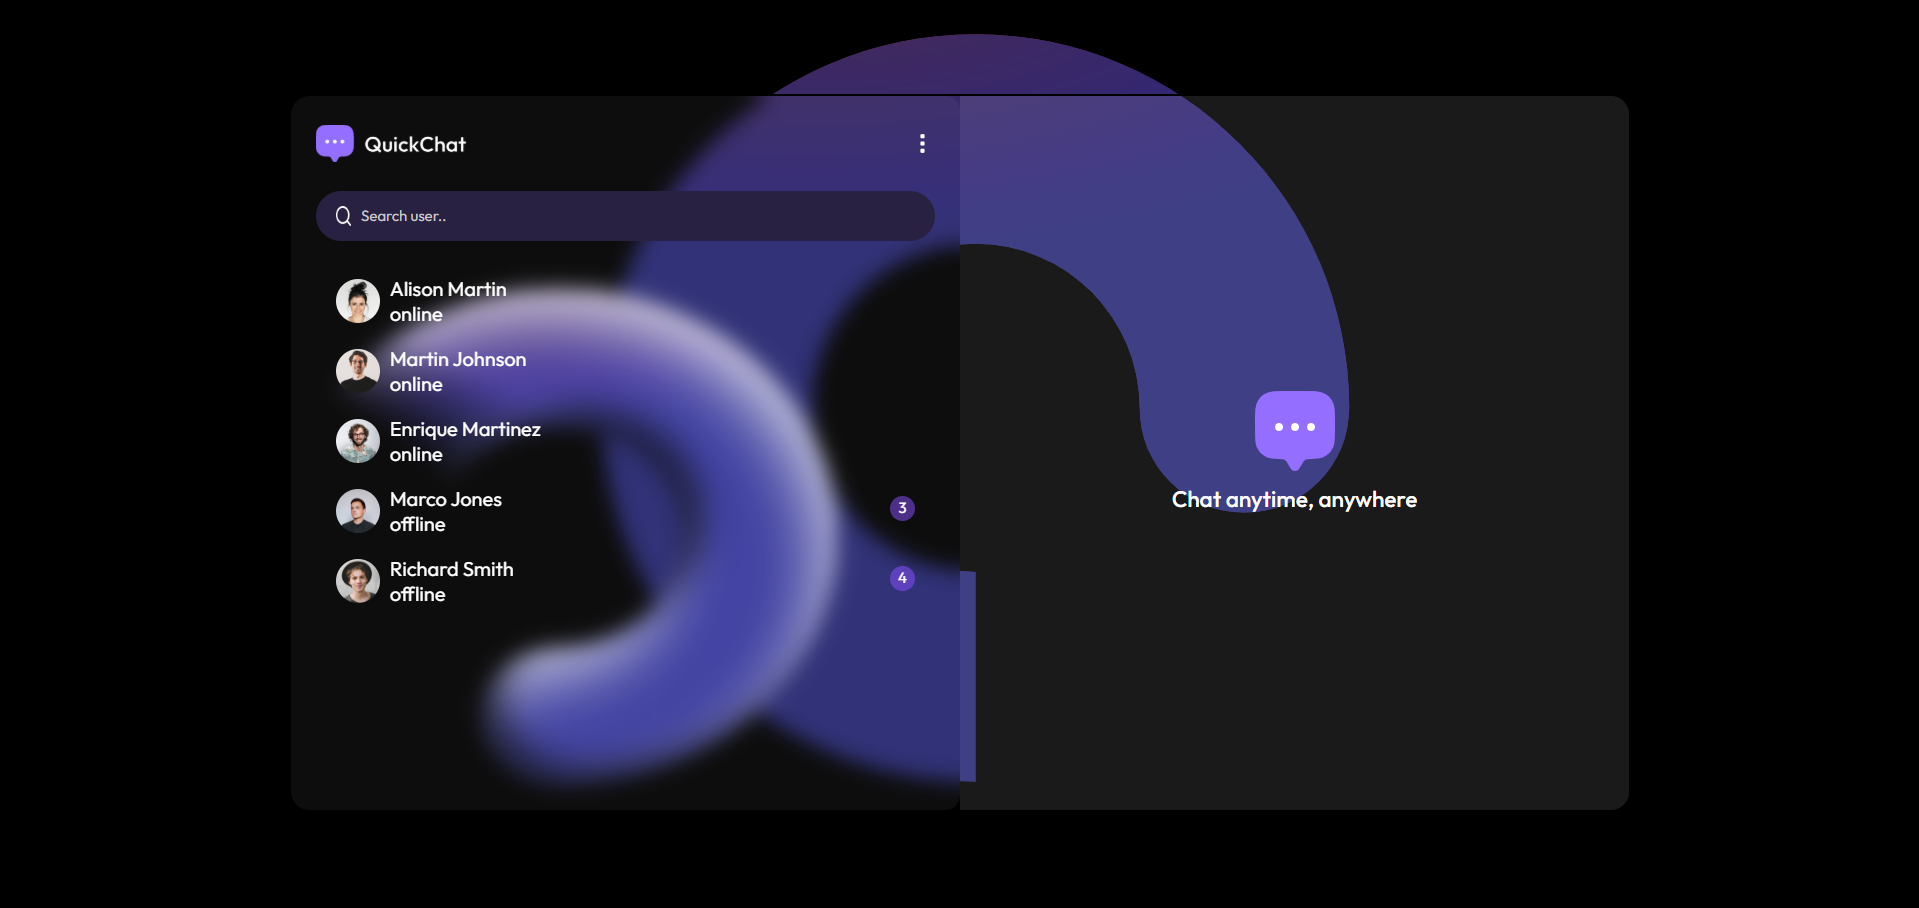
Task: Open Alison Martin's avatar
Action: click(357, 301)
